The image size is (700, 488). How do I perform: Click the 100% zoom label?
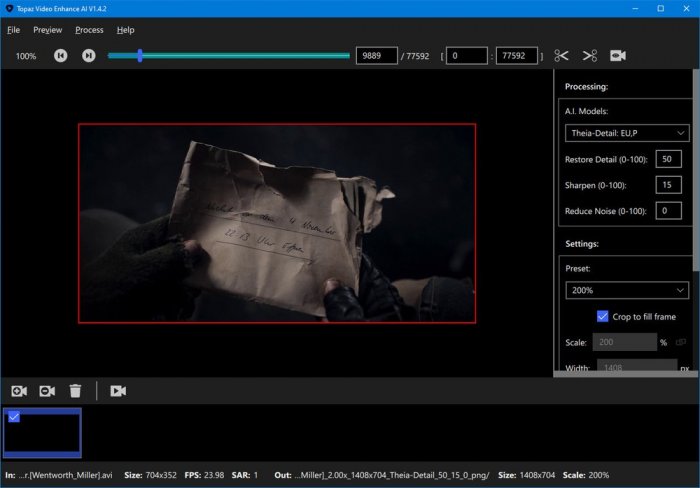pos(26,56)
